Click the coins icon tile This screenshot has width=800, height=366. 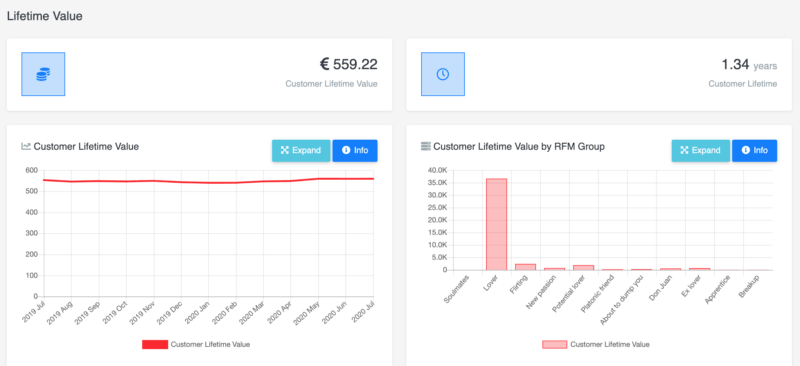(43, 74)
